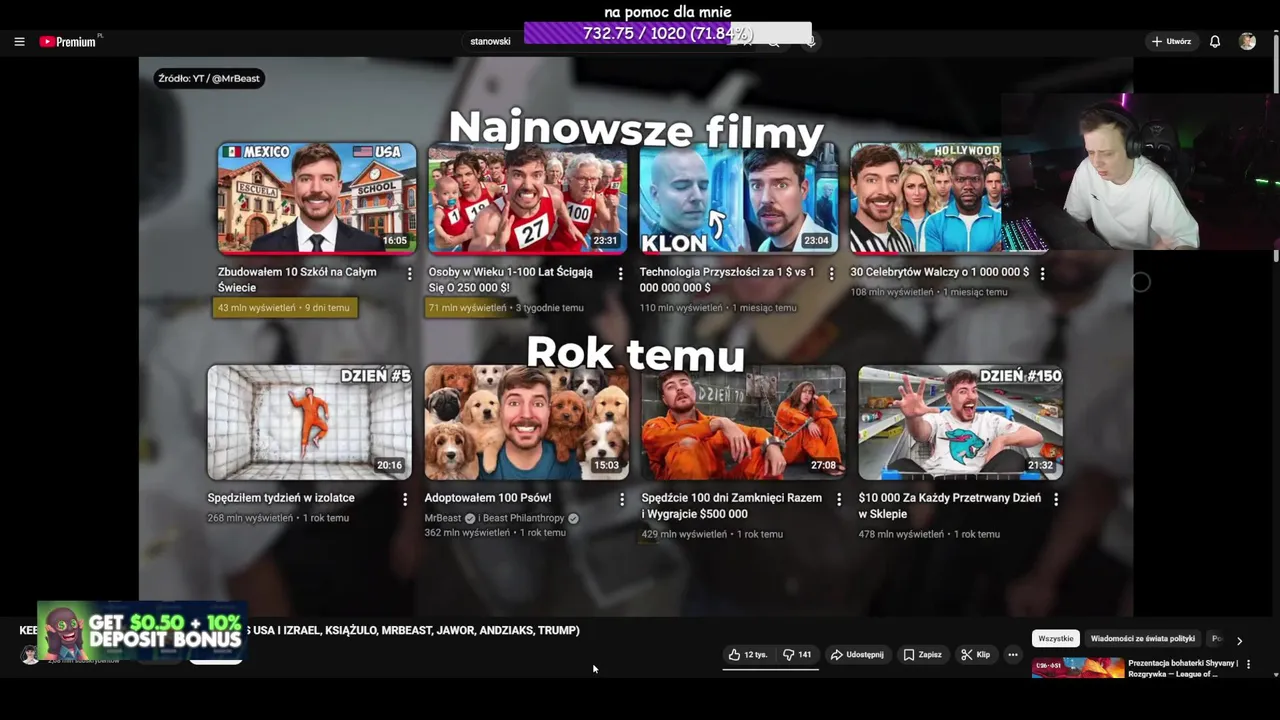
Task: Select the Wszystkie filter chip
Action: 1055,638
